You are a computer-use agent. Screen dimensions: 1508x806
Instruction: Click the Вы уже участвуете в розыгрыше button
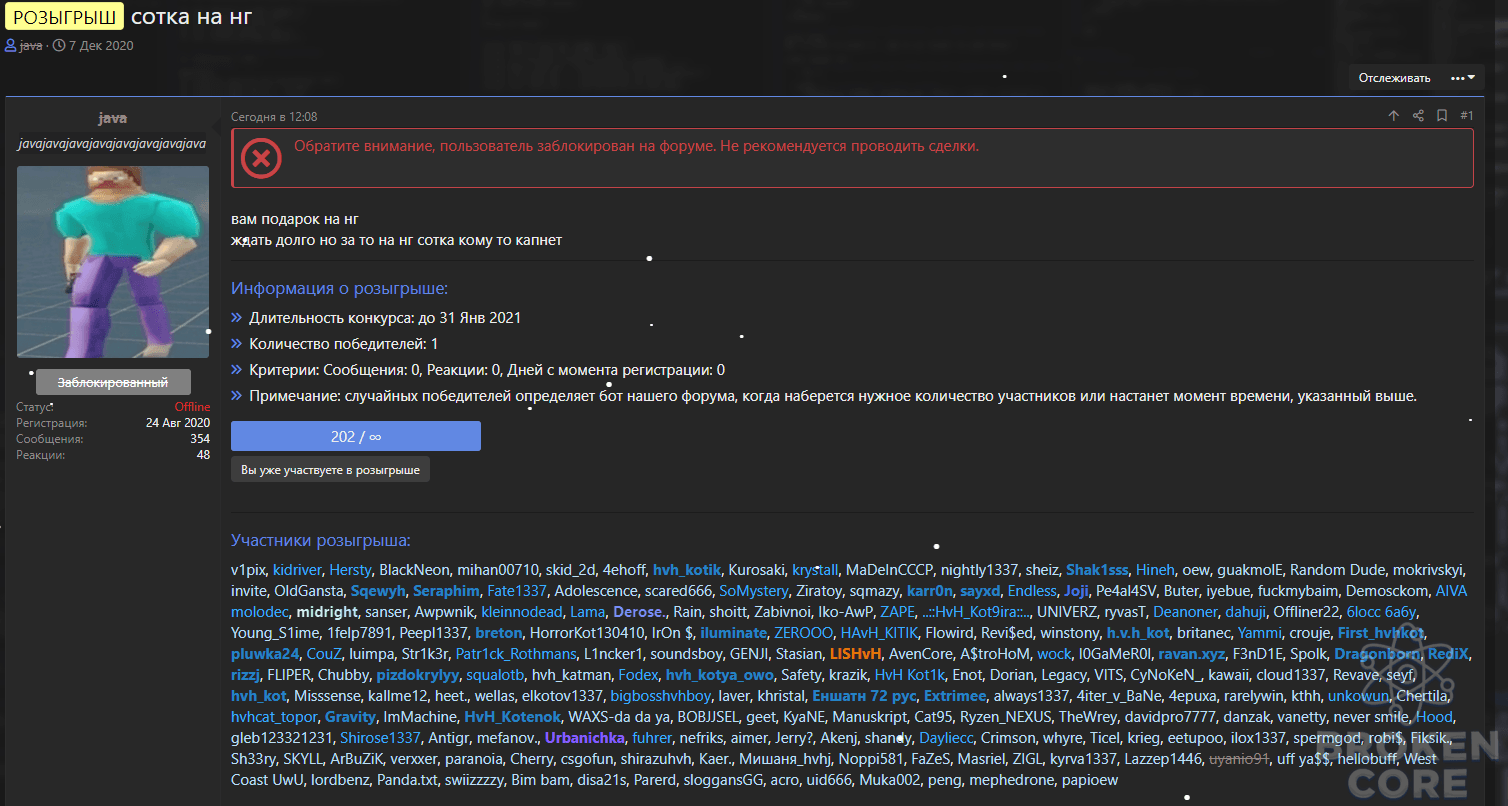pos(330,470)
